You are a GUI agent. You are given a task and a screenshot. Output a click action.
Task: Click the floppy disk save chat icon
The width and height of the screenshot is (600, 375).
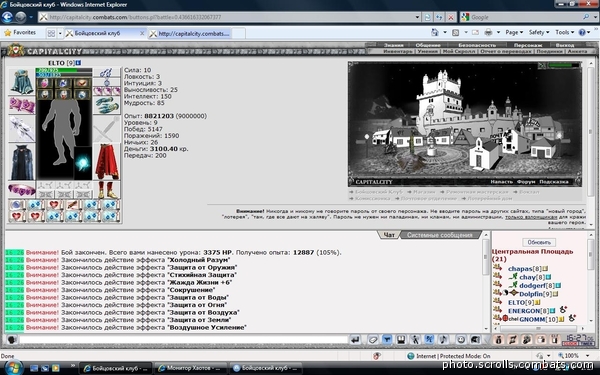coord(401,340)
